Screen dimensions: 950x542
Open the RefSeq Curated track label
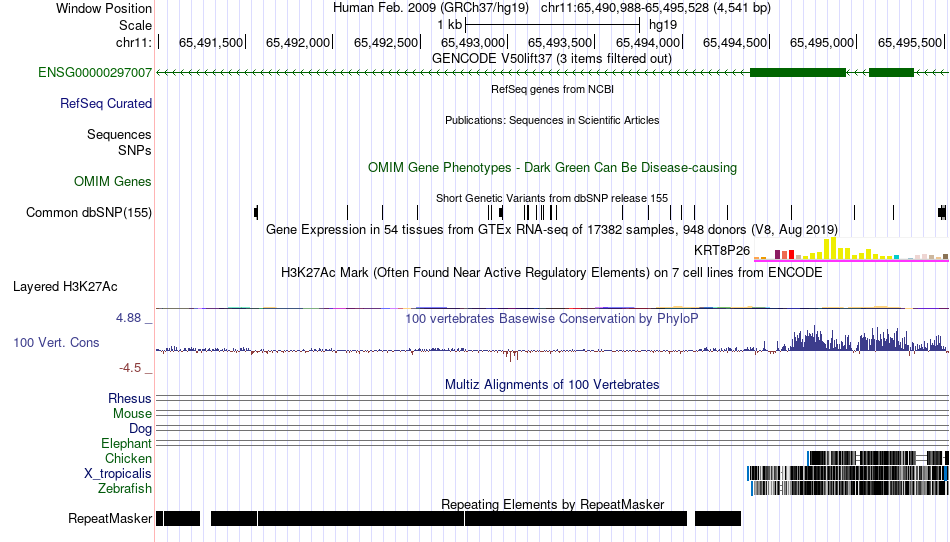(106, 104)
